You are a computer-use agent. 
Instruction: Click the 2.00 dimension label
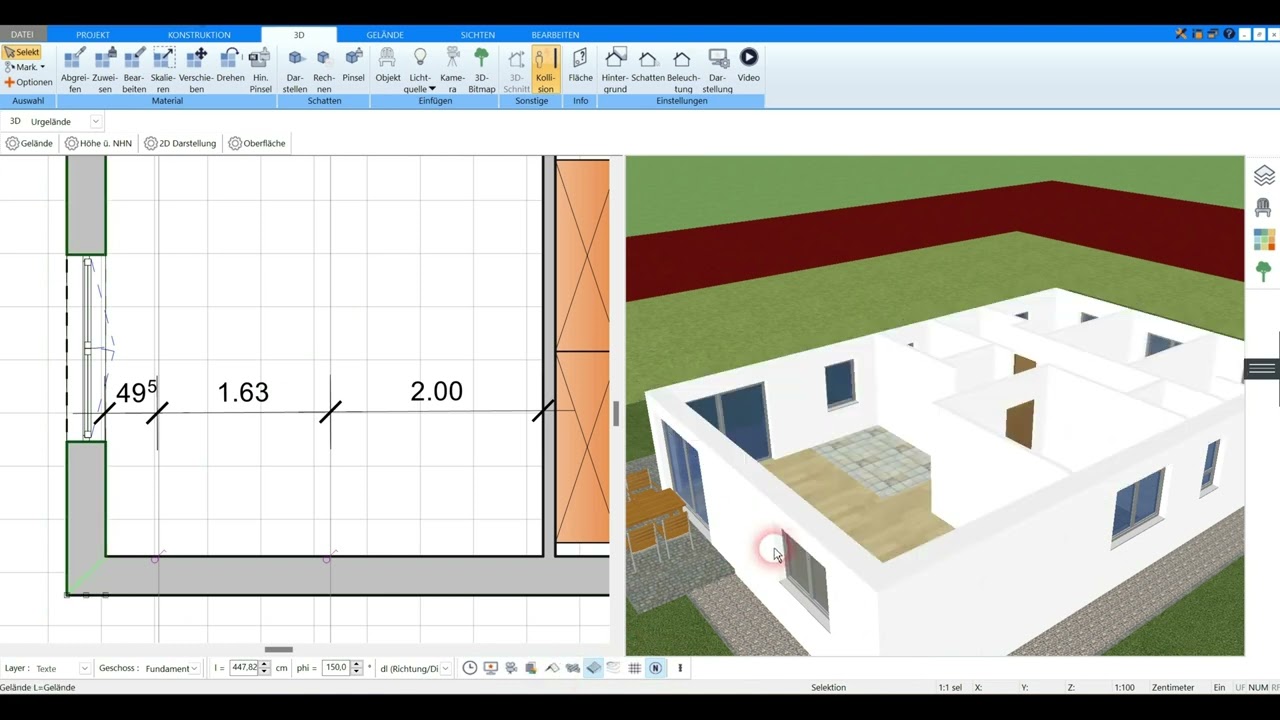pyautogui.click(x=436, y=391)
